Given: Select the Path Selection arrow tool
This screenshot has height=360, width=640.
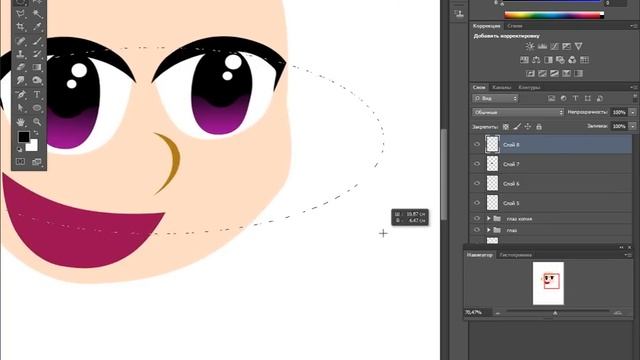Looking at the screenshot, I should [20, 108].
